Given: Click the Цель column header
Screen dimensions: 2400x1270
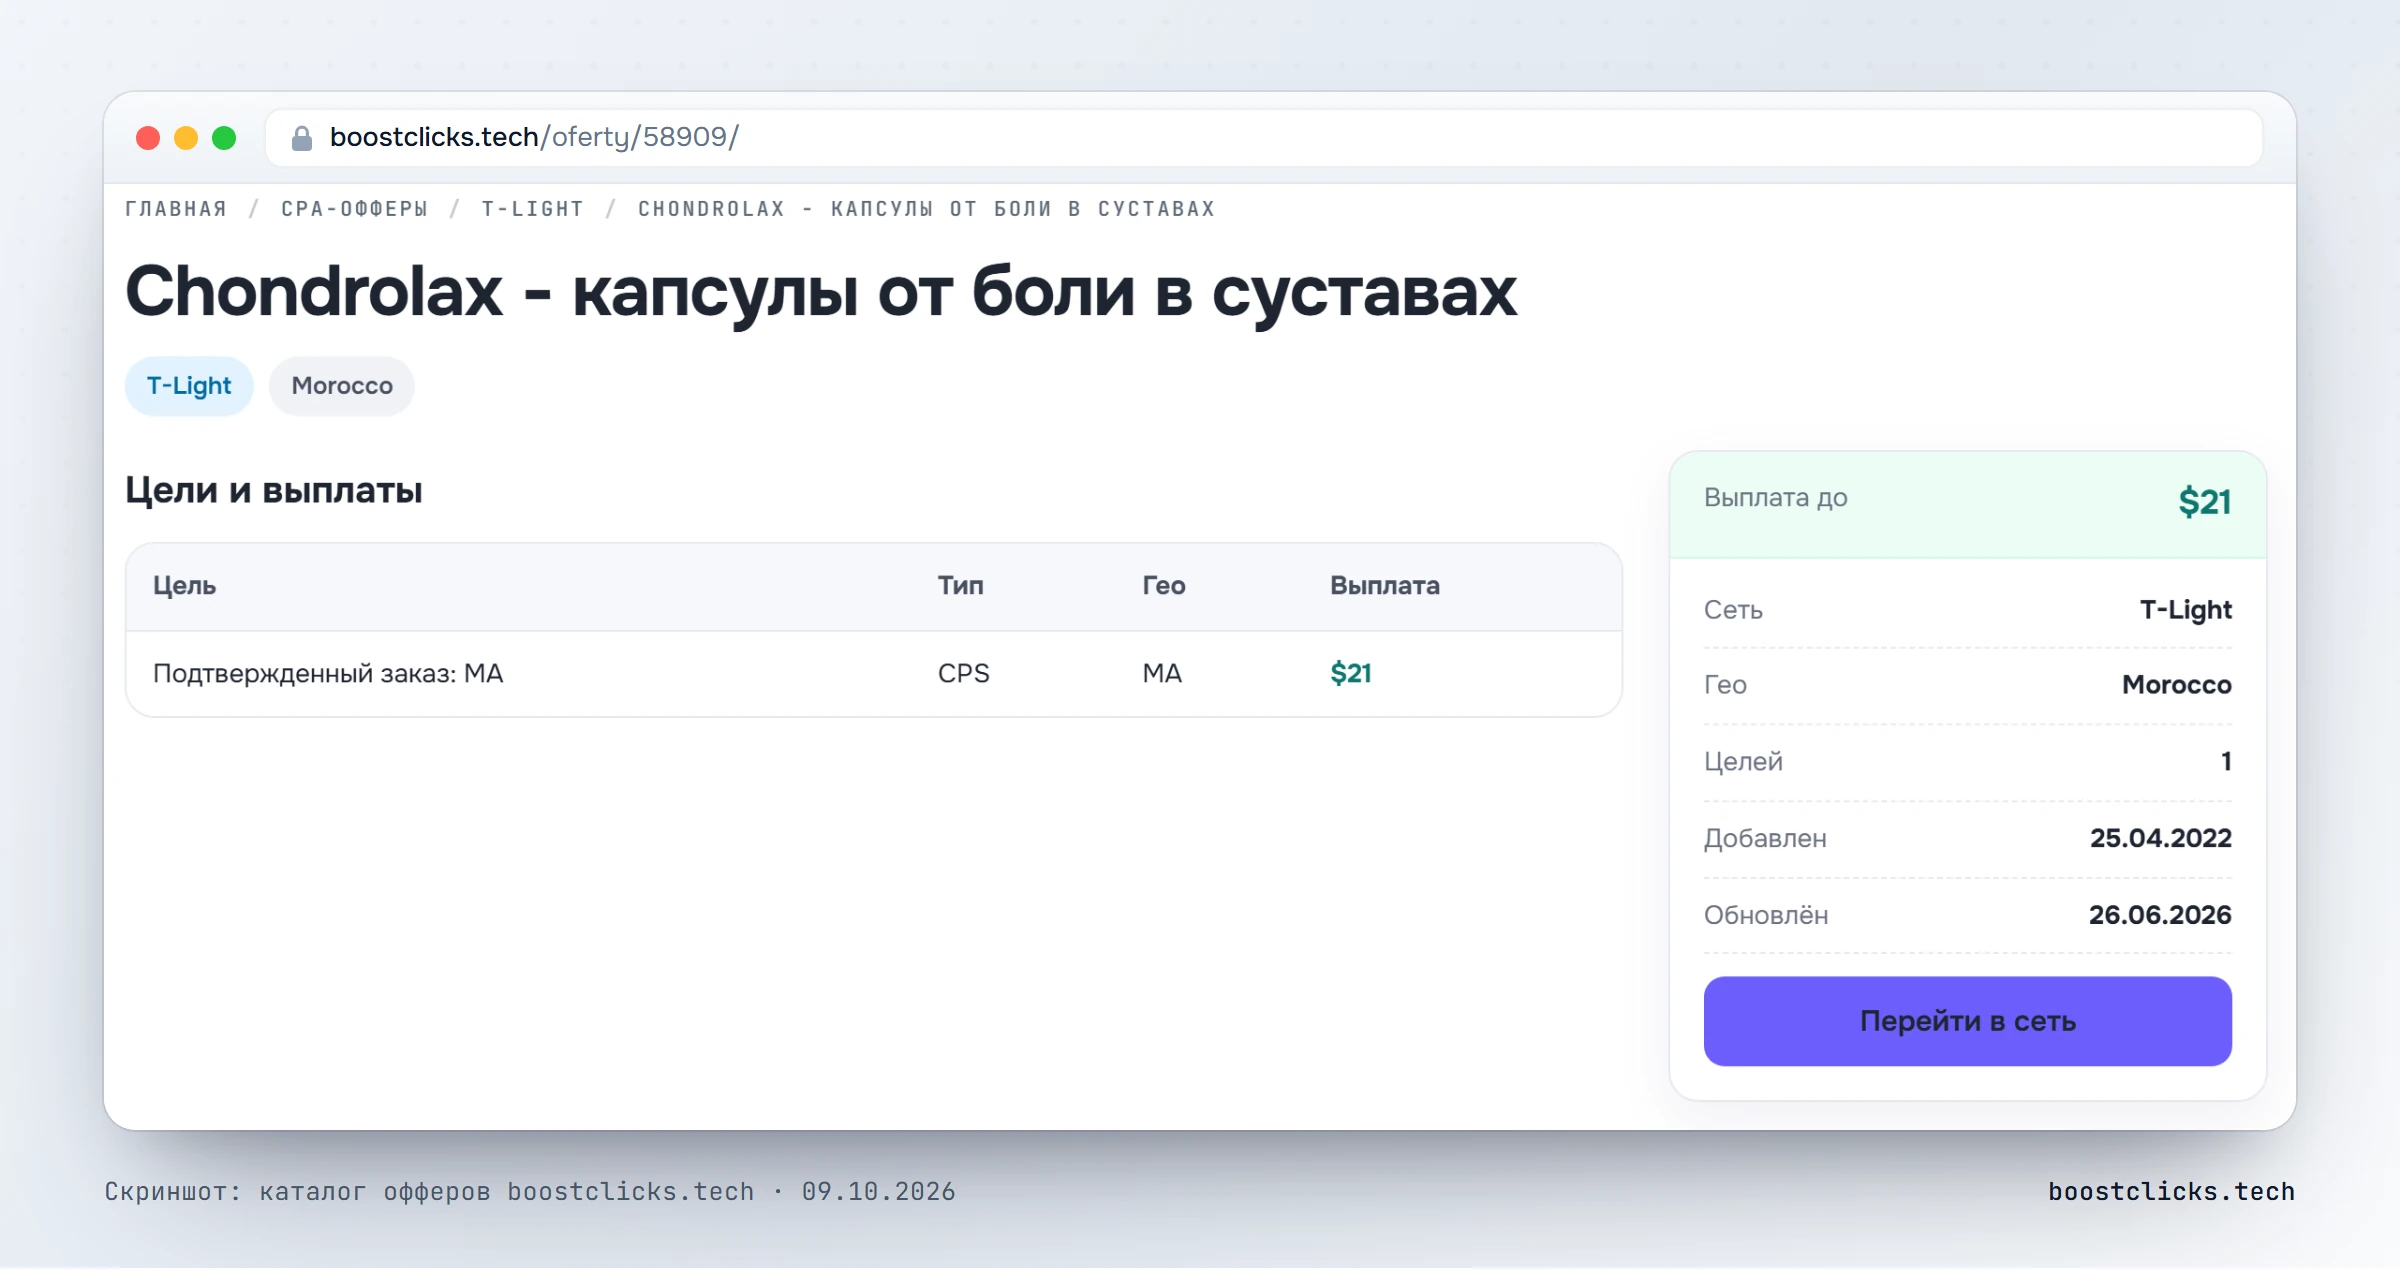Looking at the screenshot, I should (x=184, y=586).
